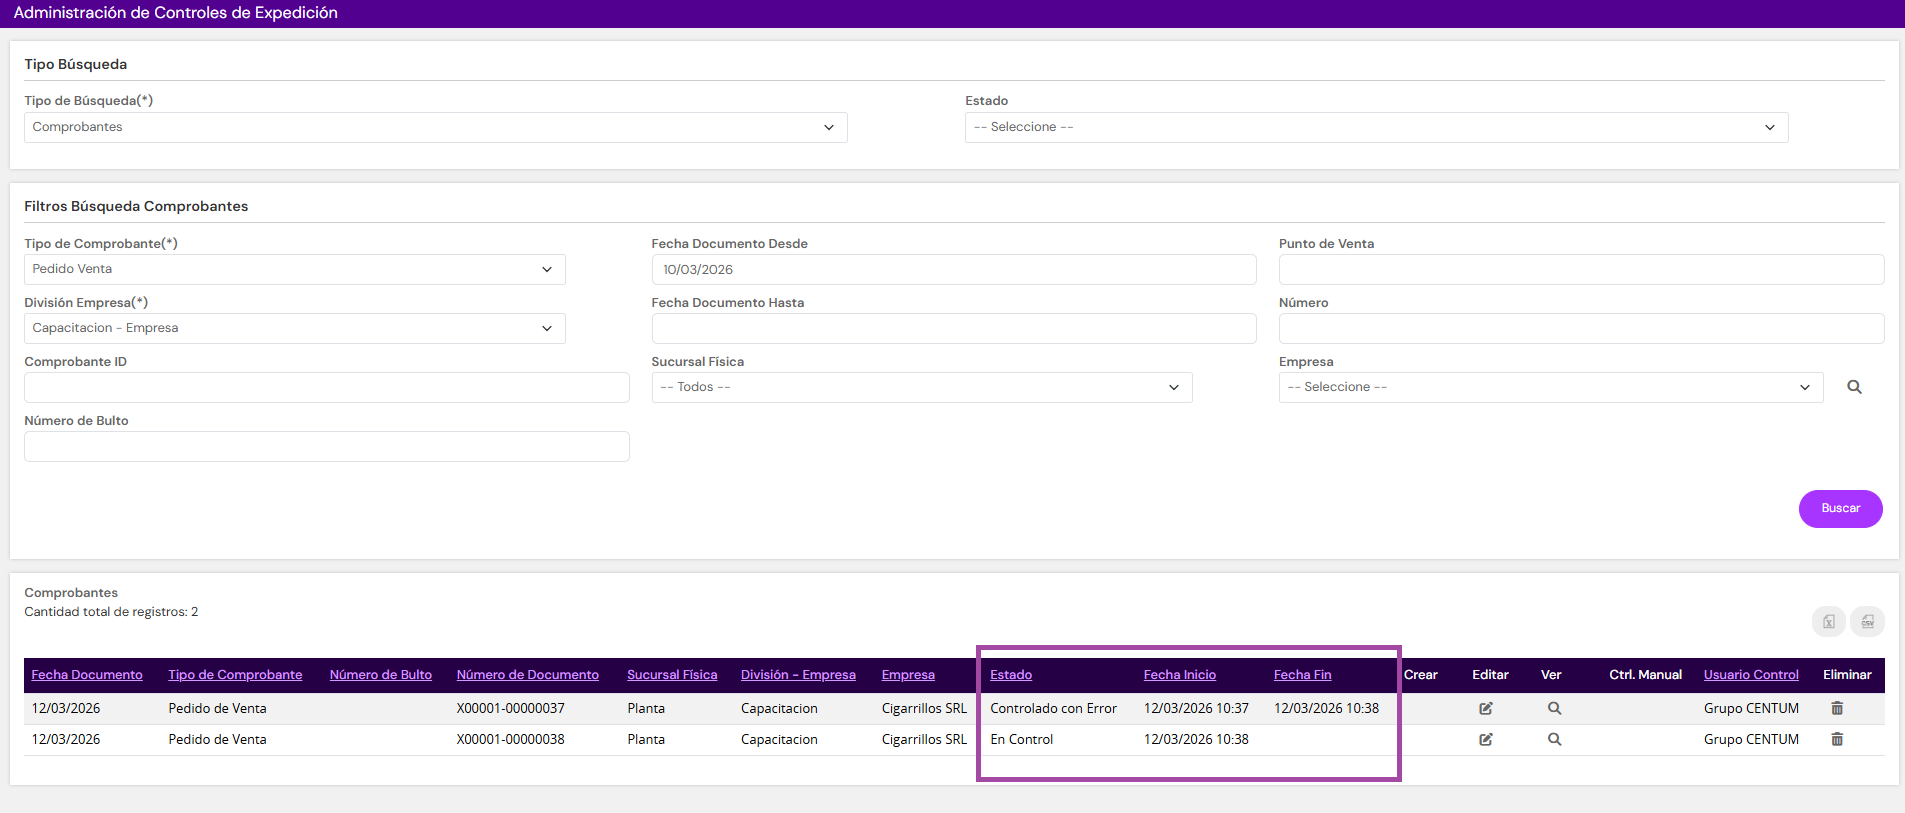Select the 'En Control' status cell
The height and width of the screenshot is (813, 1905).
pyautogui.click(x=1021, y=739)
